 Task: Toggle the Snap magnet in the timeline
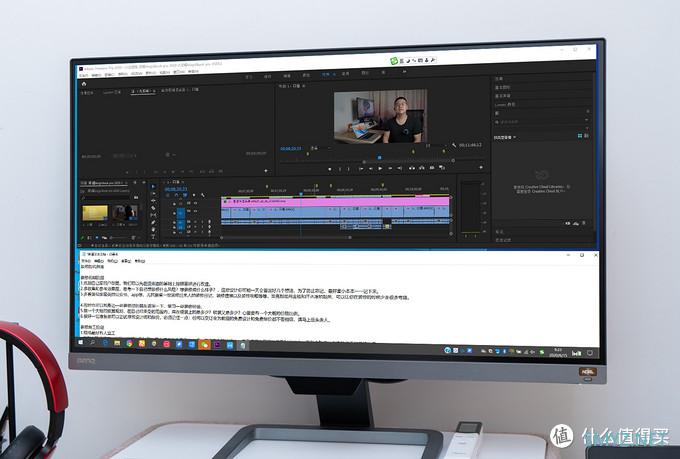coord(176,195)
